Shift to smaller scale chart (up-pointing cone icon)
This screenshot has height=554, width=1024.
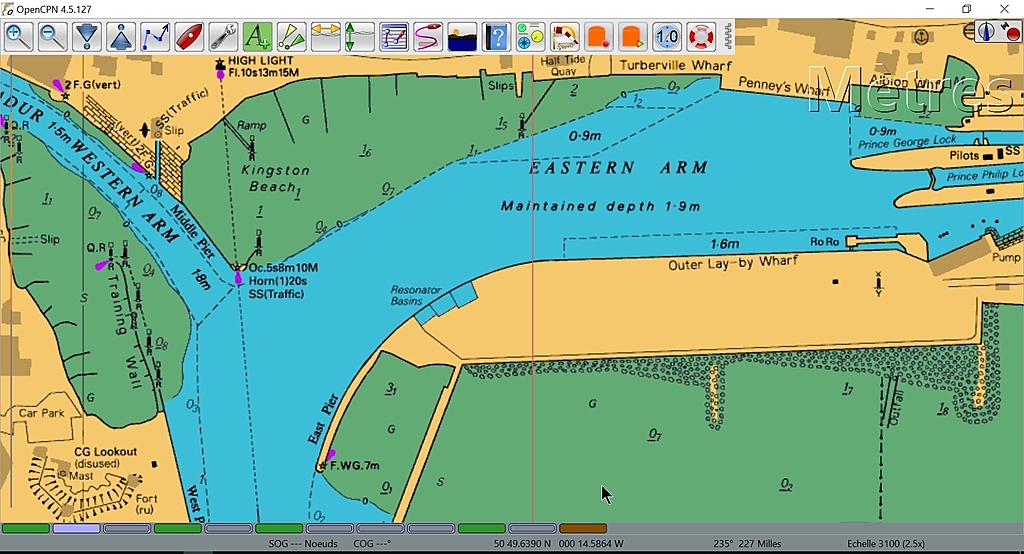pyautogui.click(x=121, y=37)
